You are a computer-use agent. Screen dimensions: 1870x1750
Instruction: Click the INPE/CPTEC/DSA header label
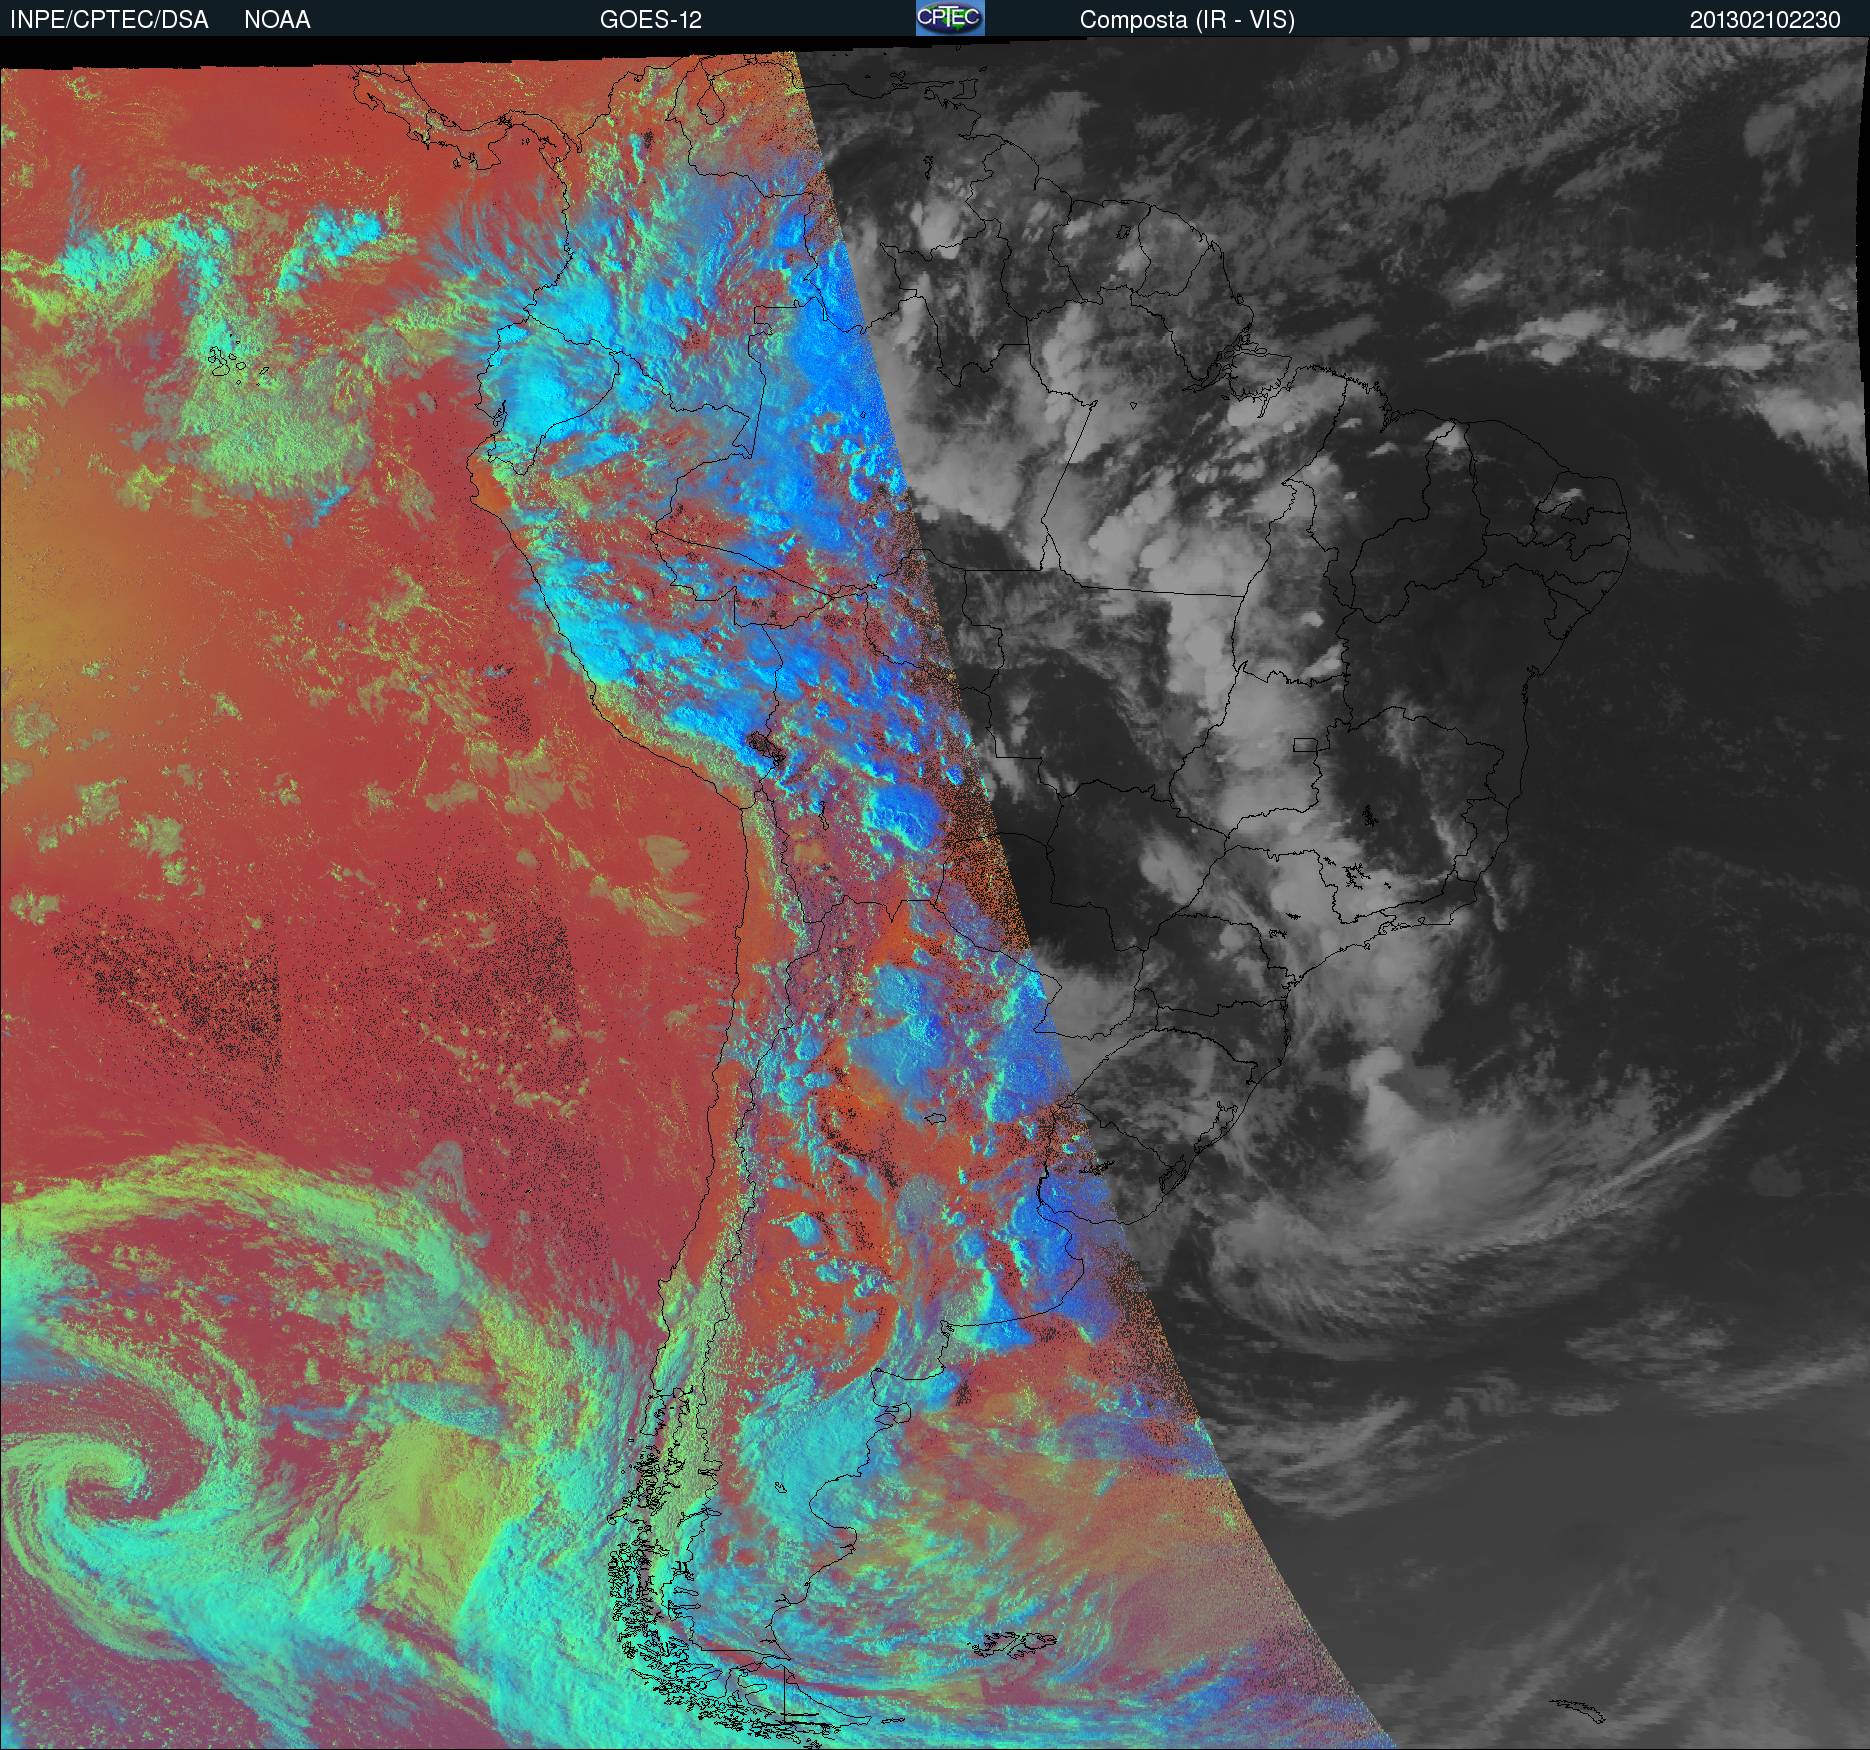click(x=109, y=20)
